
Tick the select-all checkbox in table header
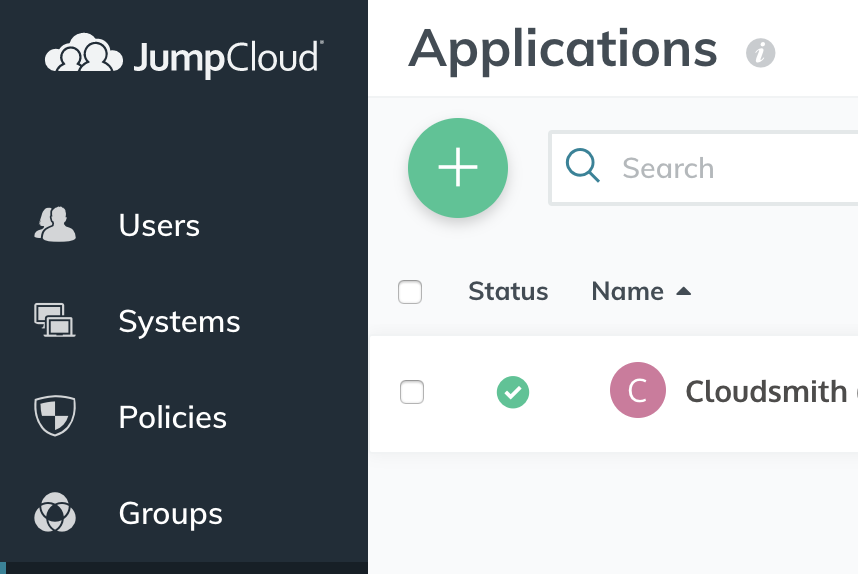pos(410,292)
